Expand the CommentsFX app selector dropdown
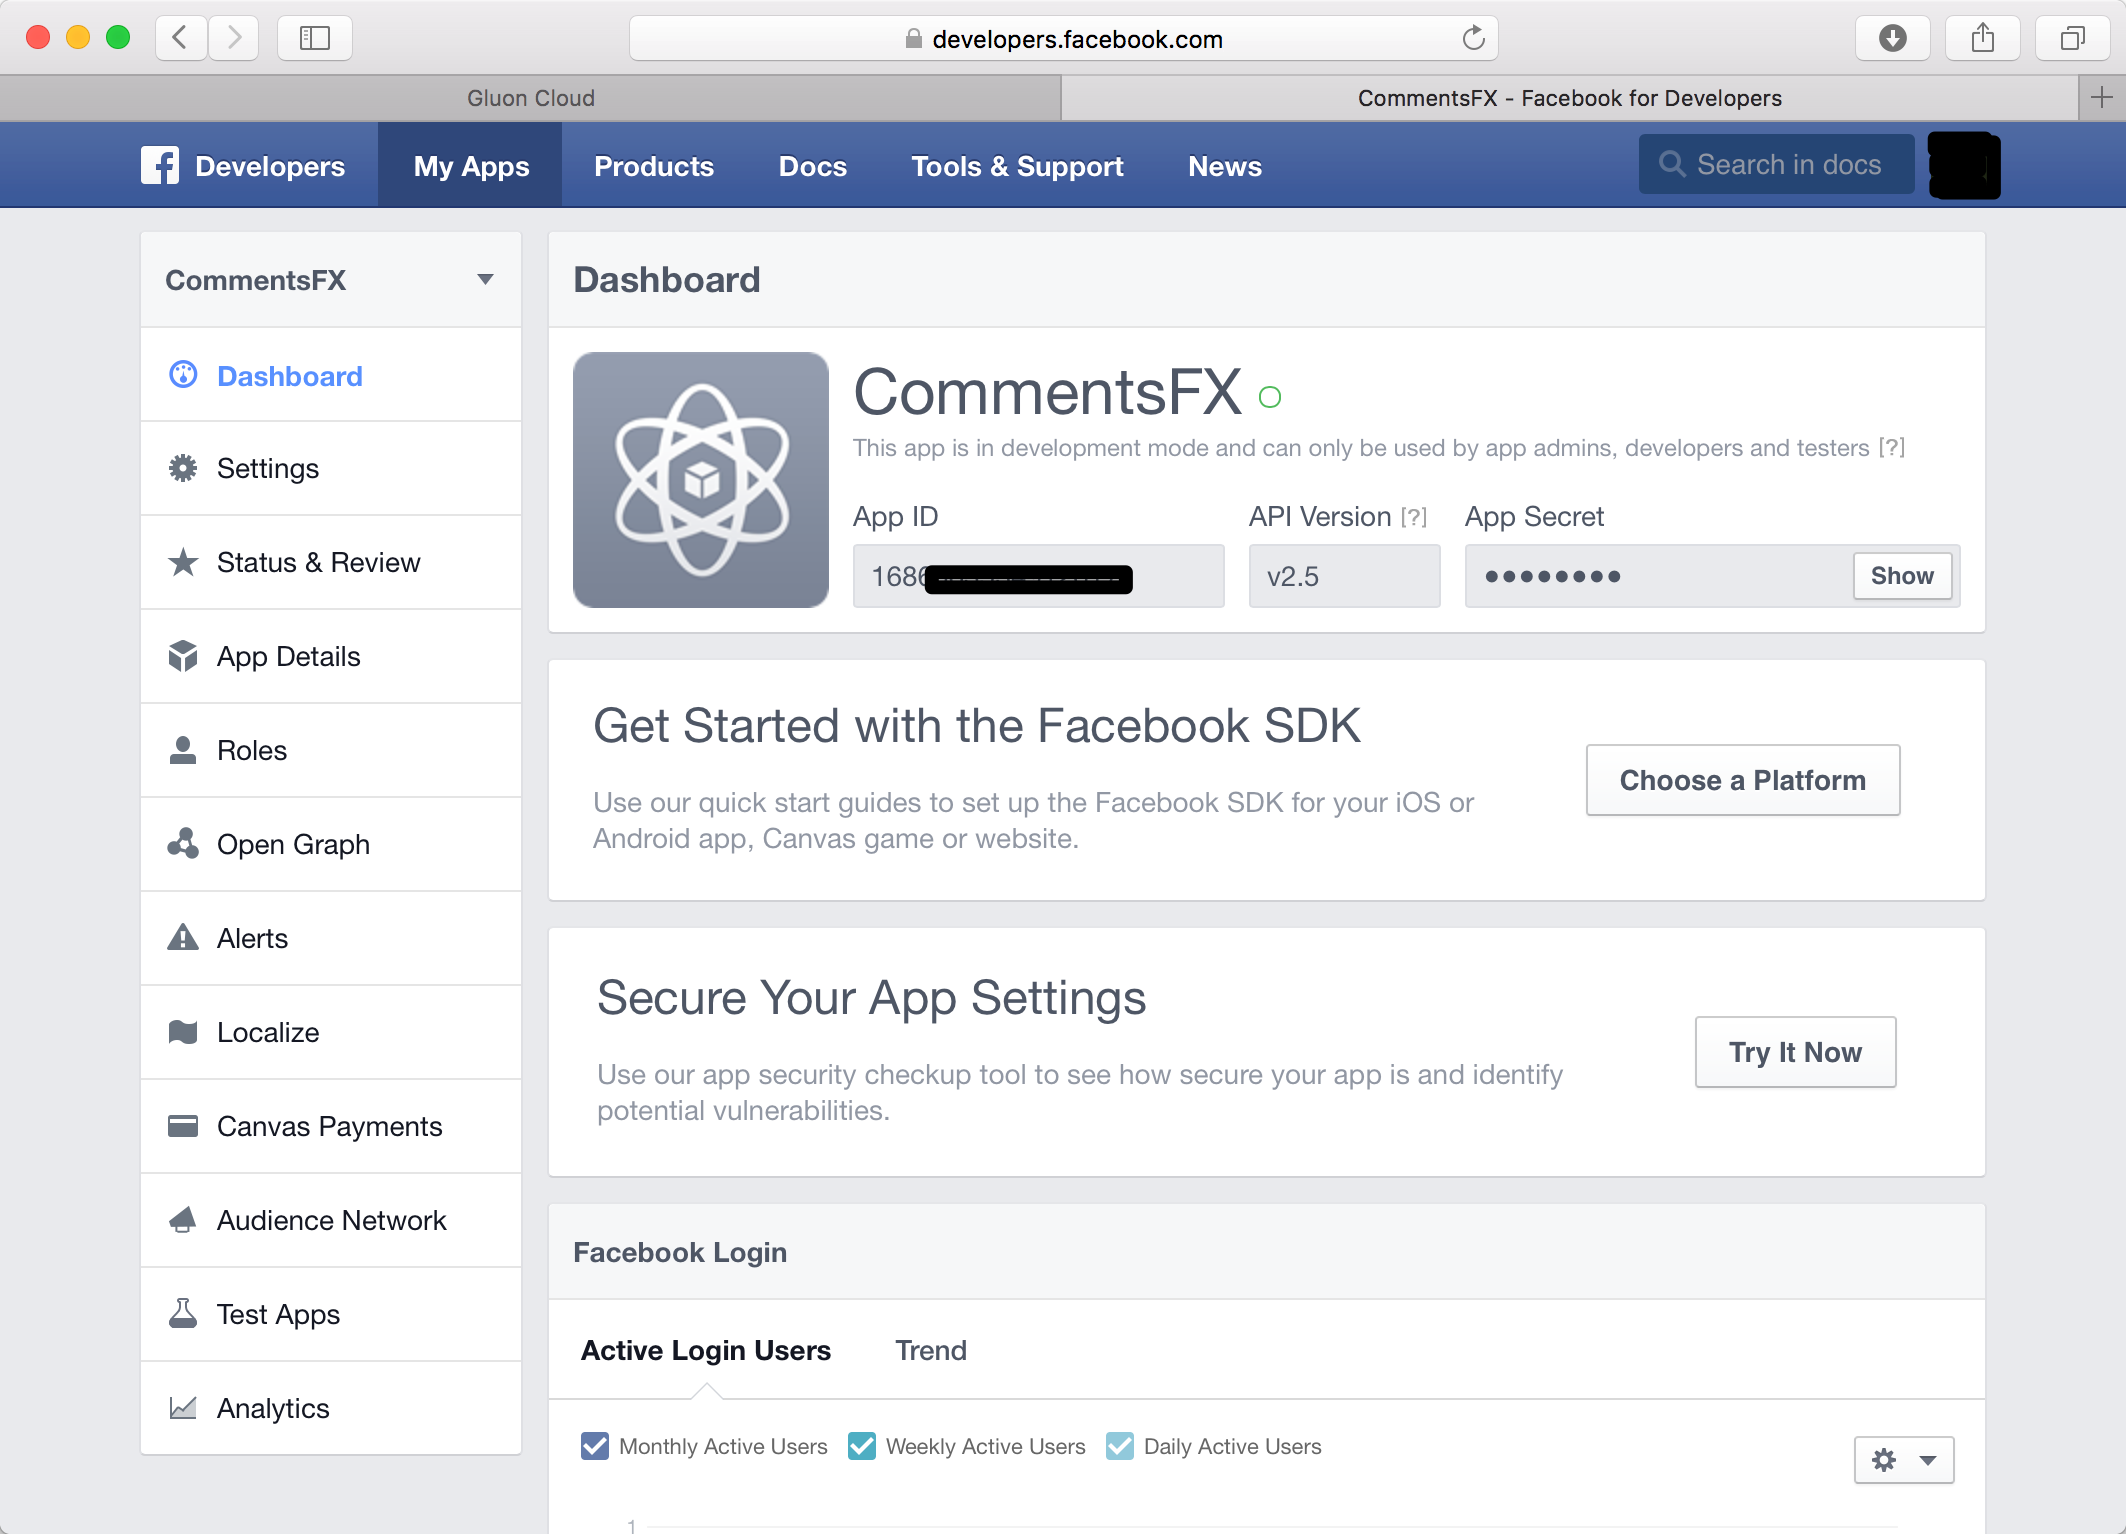 [485, 280]
